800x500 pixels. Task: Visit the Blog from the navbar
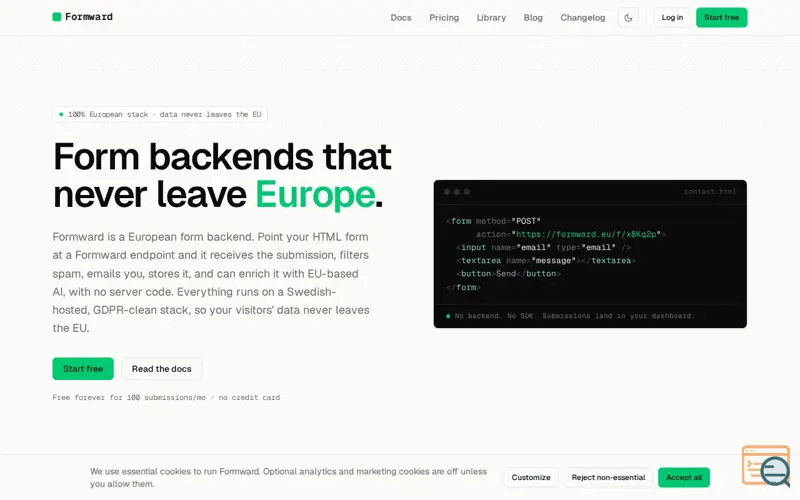click(x=533, y=17)
